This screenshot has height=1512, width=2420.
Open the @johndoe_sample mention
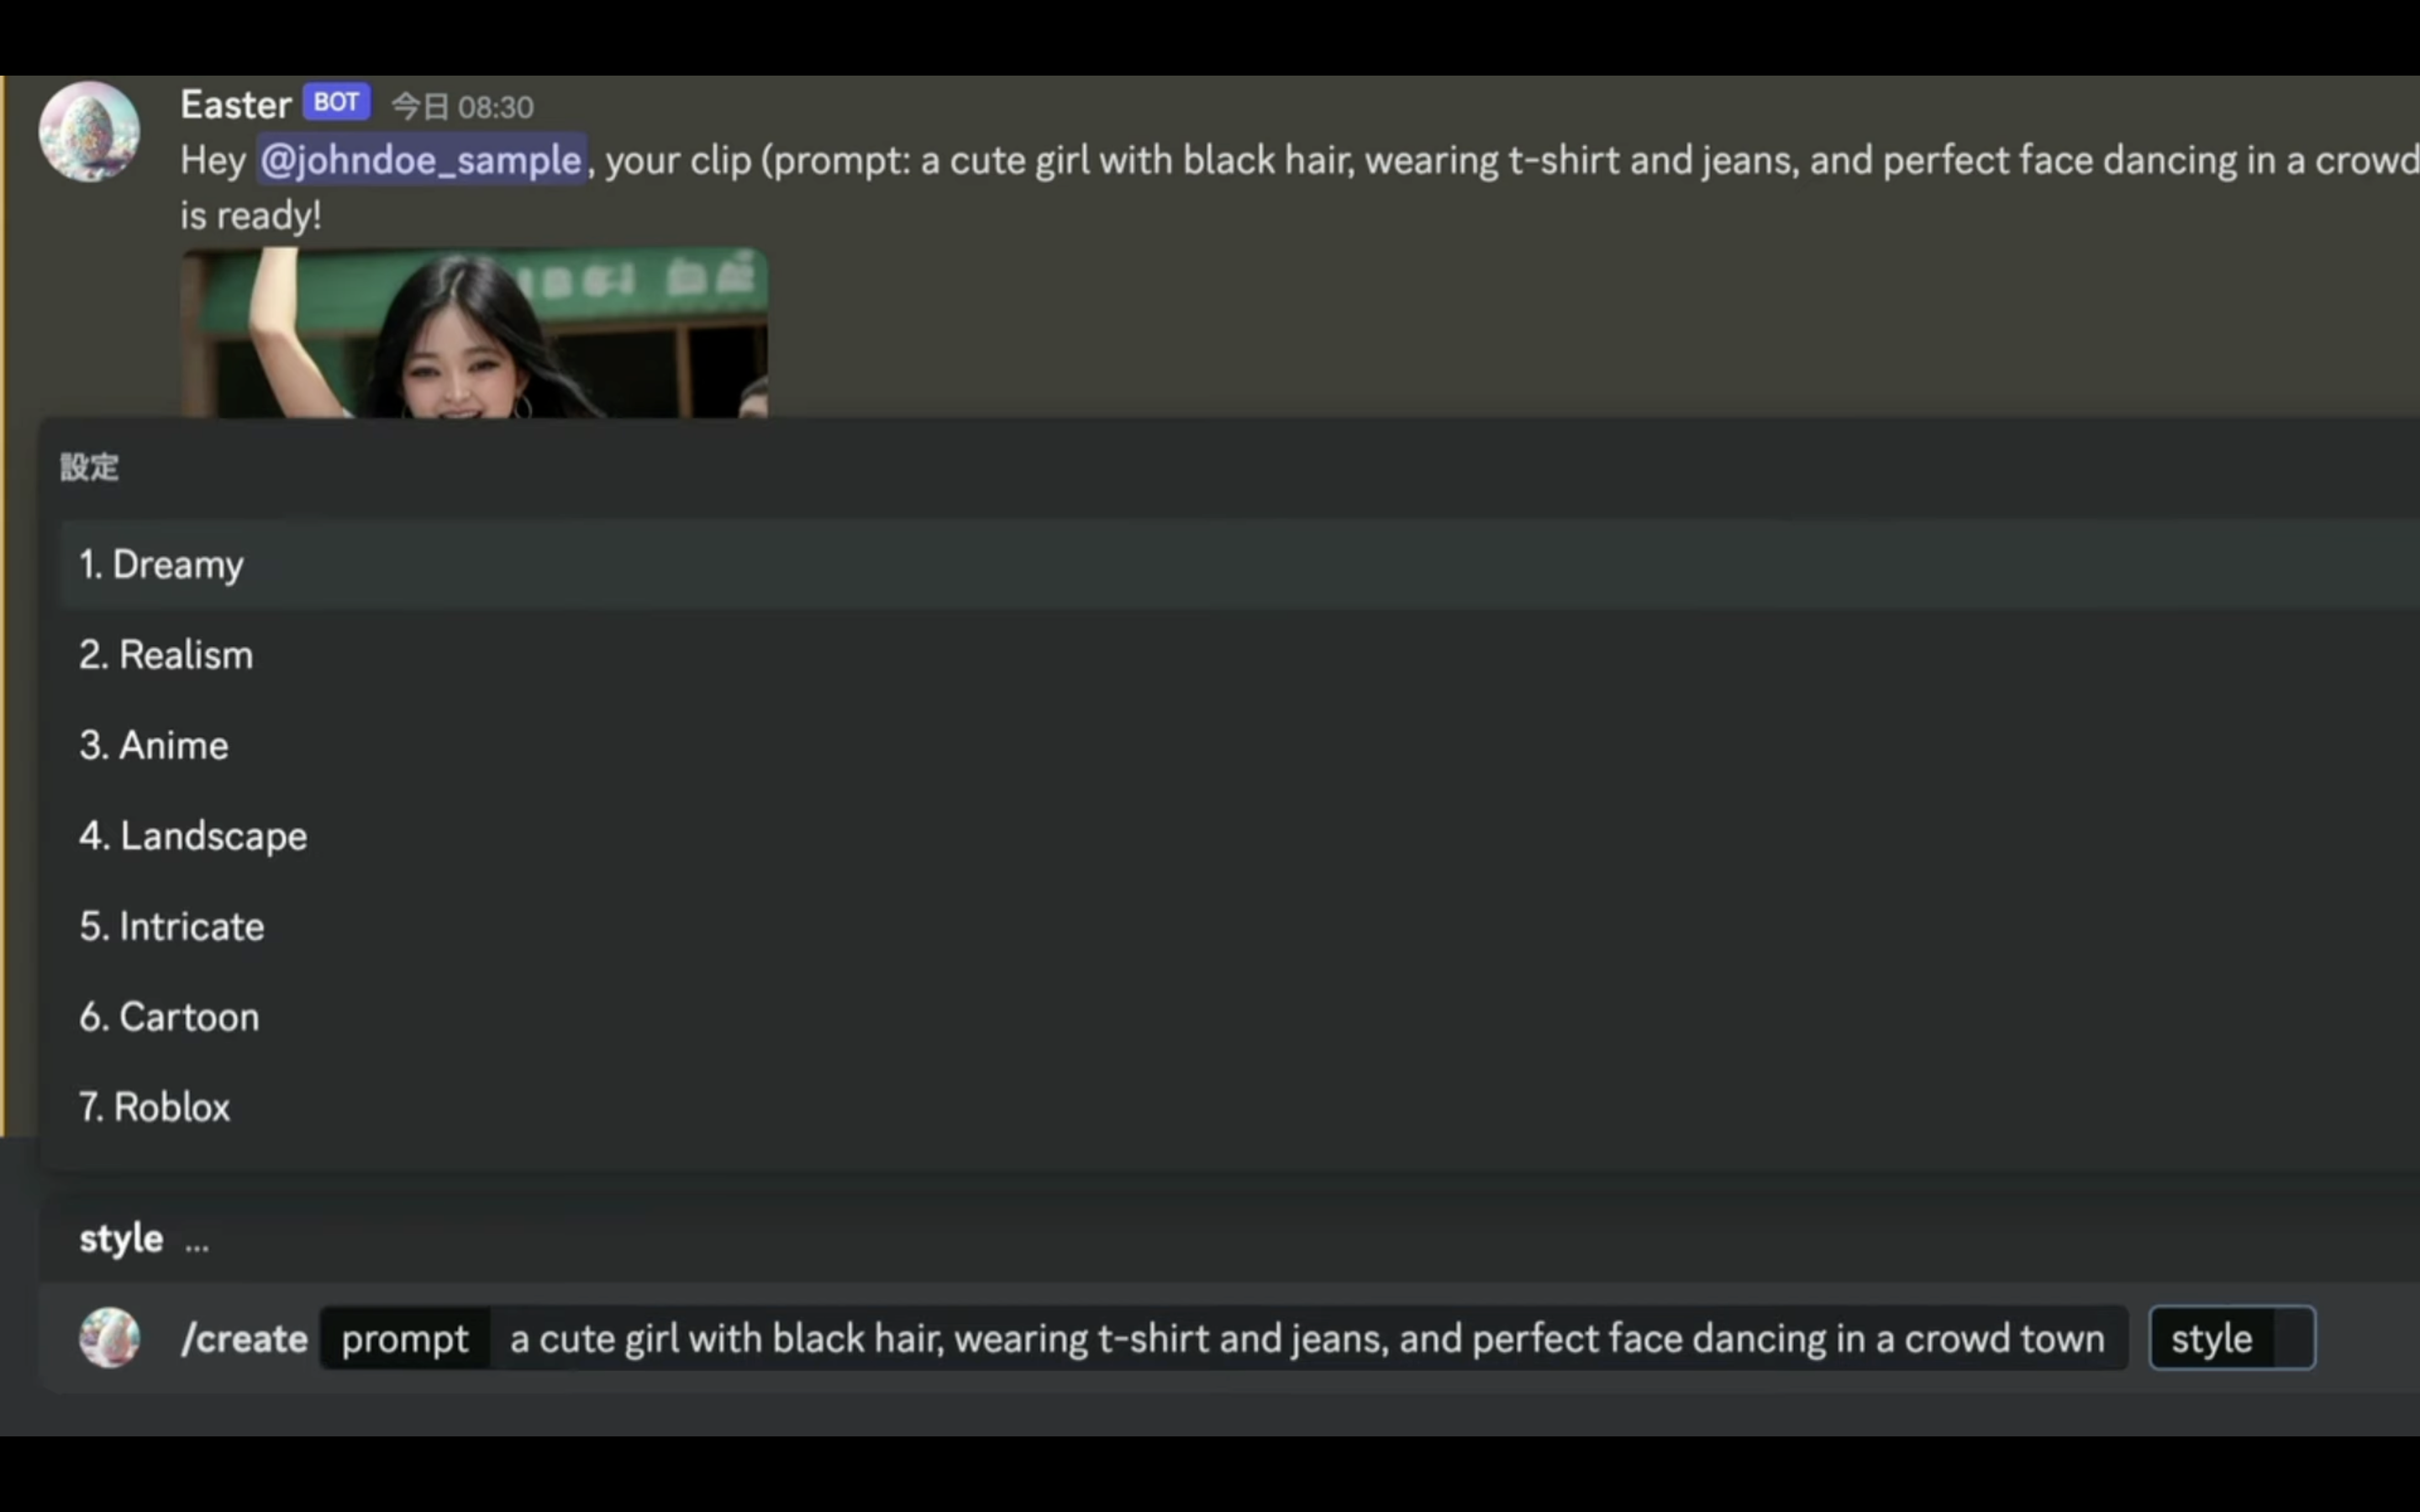pyautogui.click(x=421, y=160)
